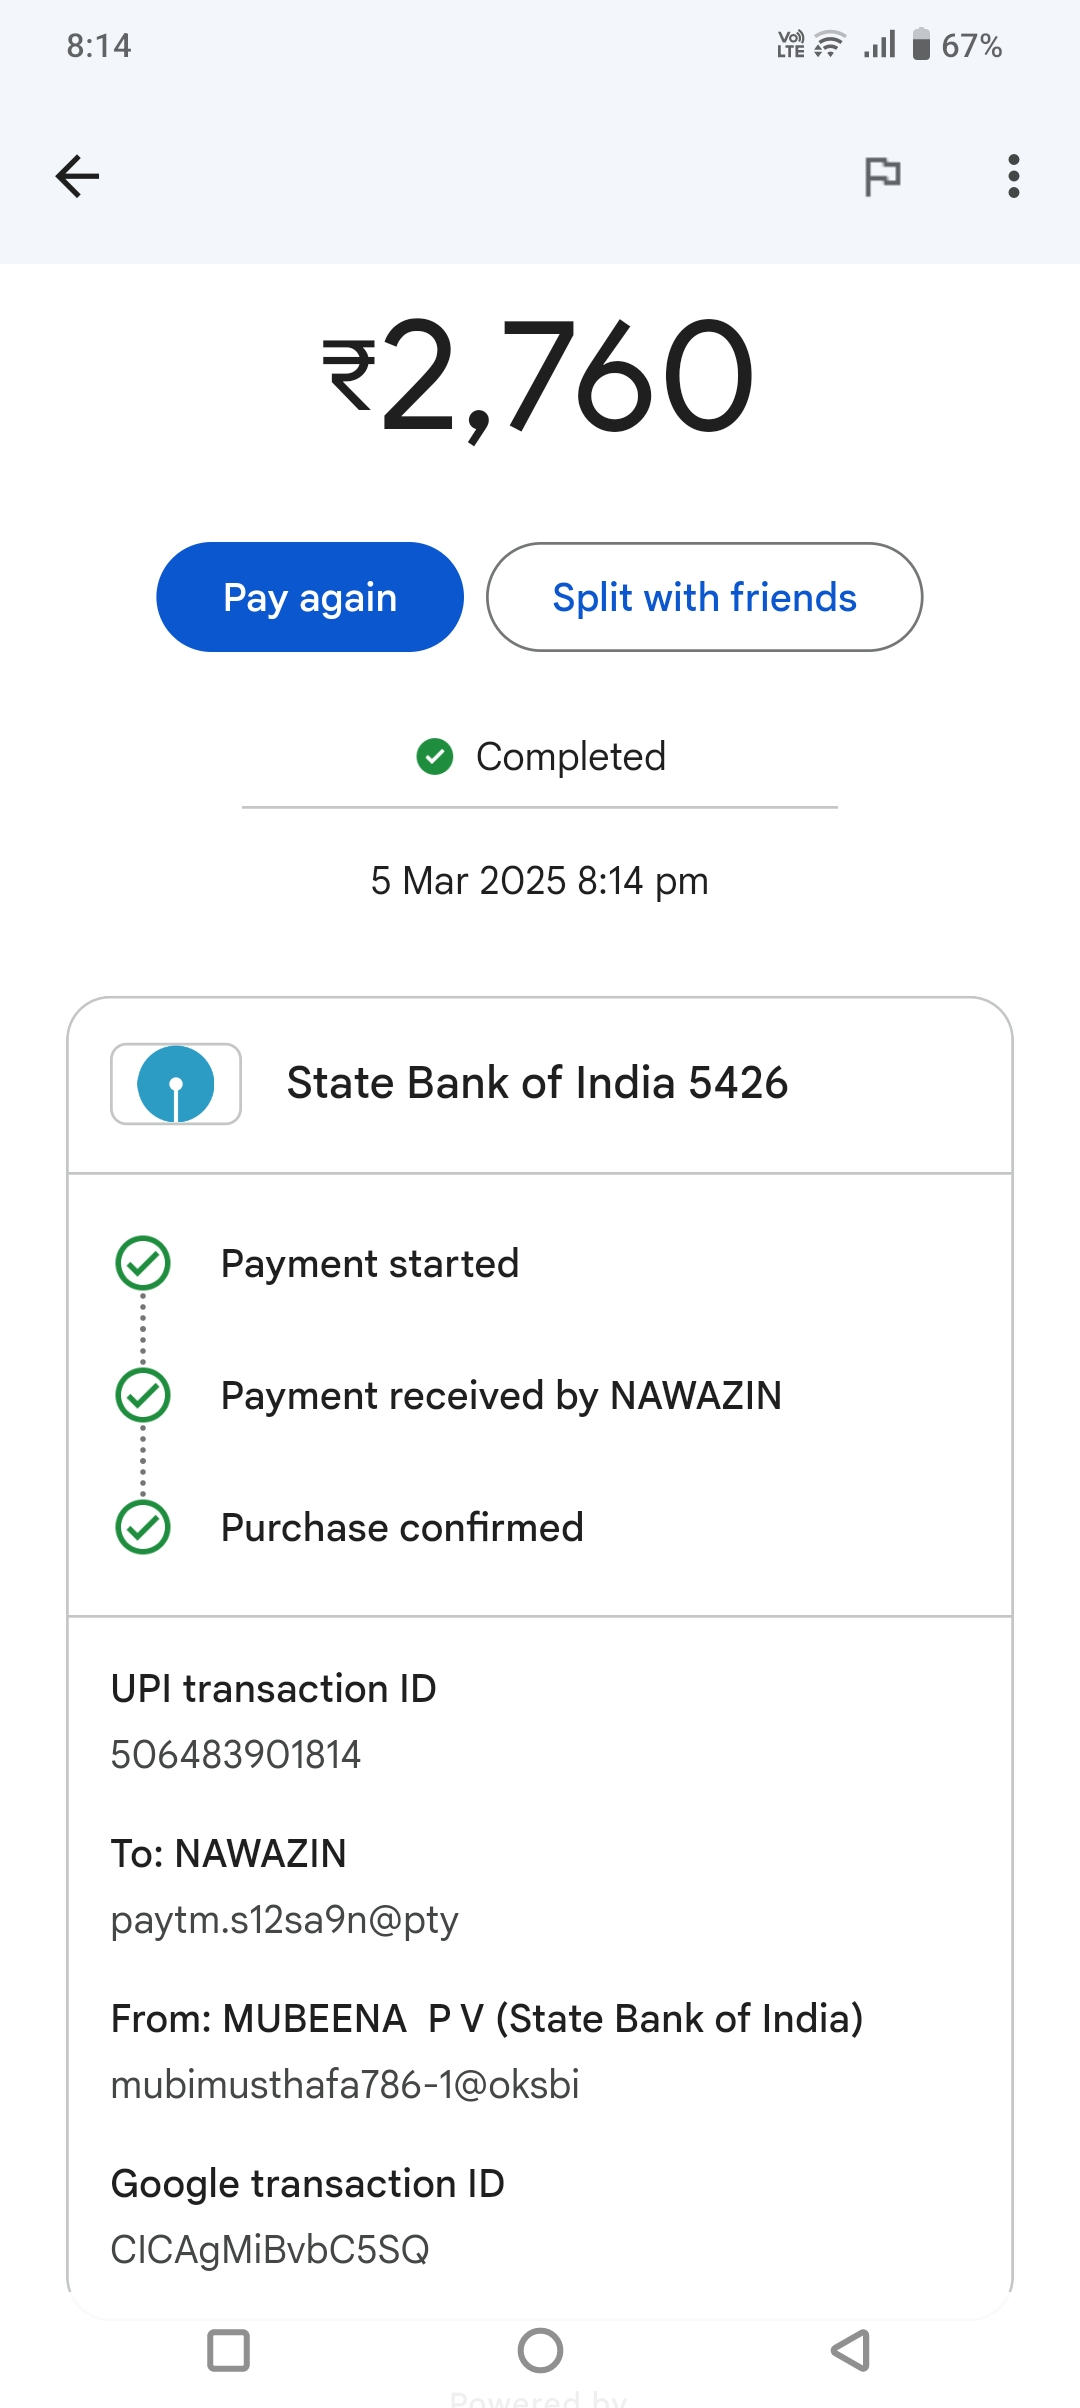Tap the back arrow icon

[77, 177]
